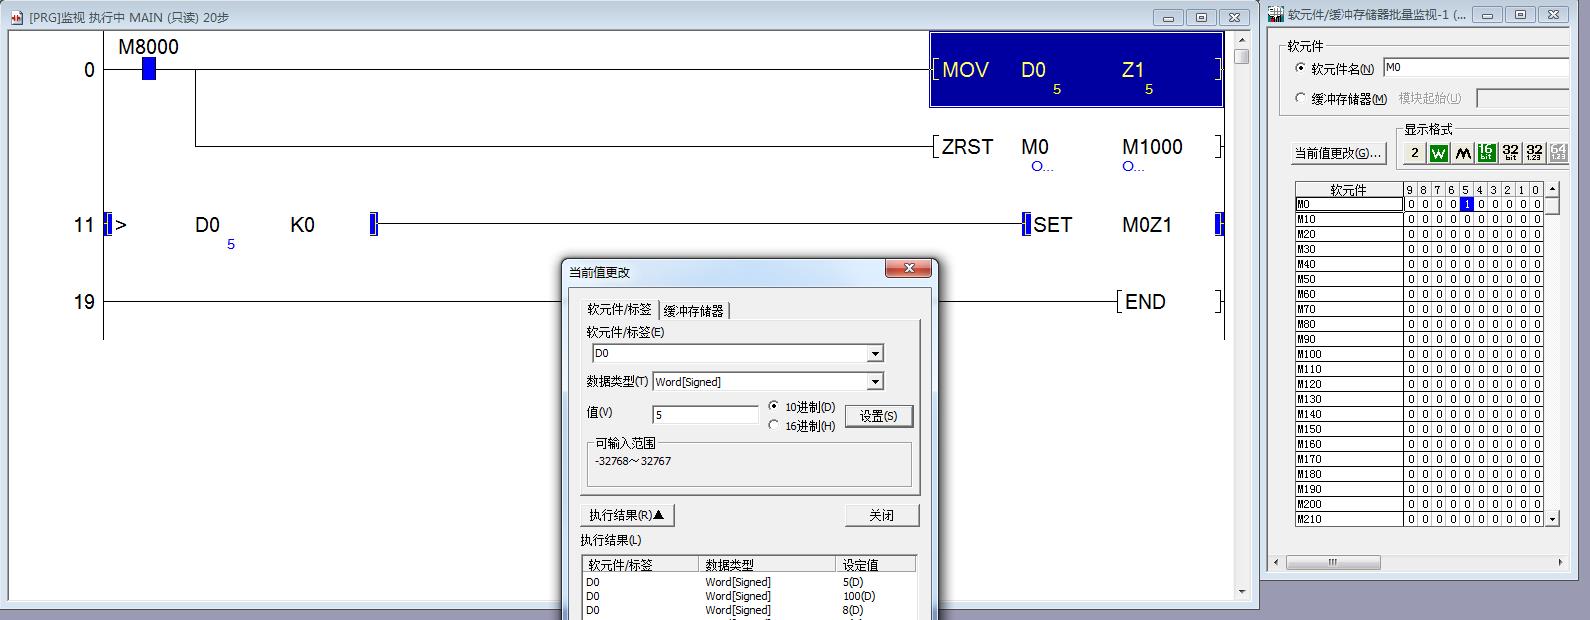Click the device table vertical scrollbar down arrow
This screenshot has height=620, width=1590.
[x=1552, y=519]
